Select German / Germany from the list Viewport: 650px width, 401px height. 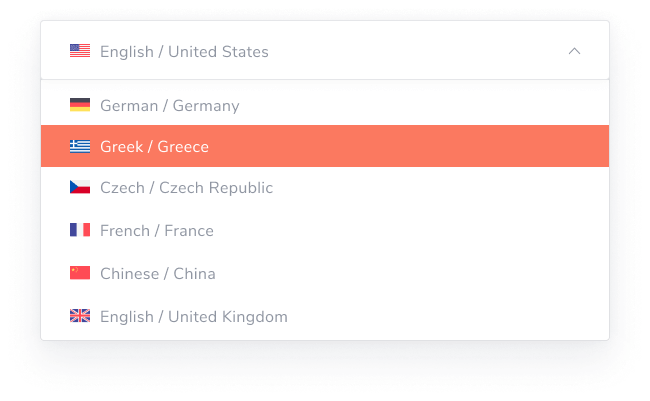[x=169, y=105]
